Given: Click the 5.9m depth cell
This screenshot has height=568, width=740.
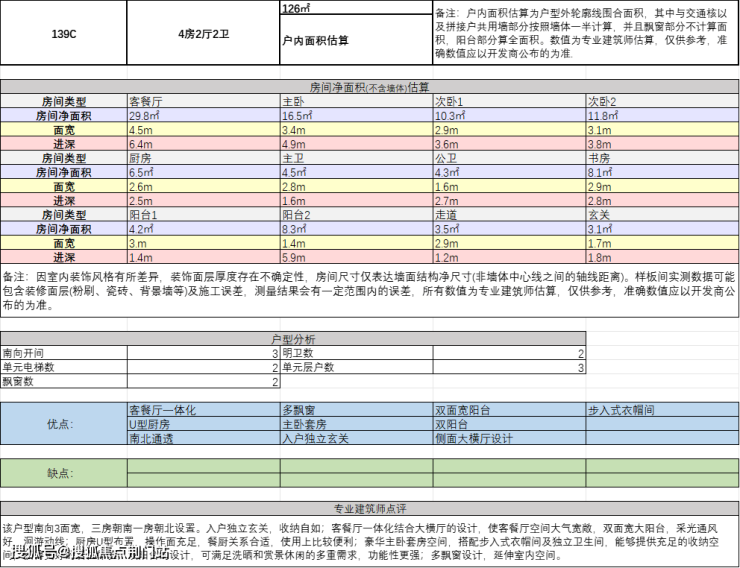Looking at the screenshot, I should (357, 257).
